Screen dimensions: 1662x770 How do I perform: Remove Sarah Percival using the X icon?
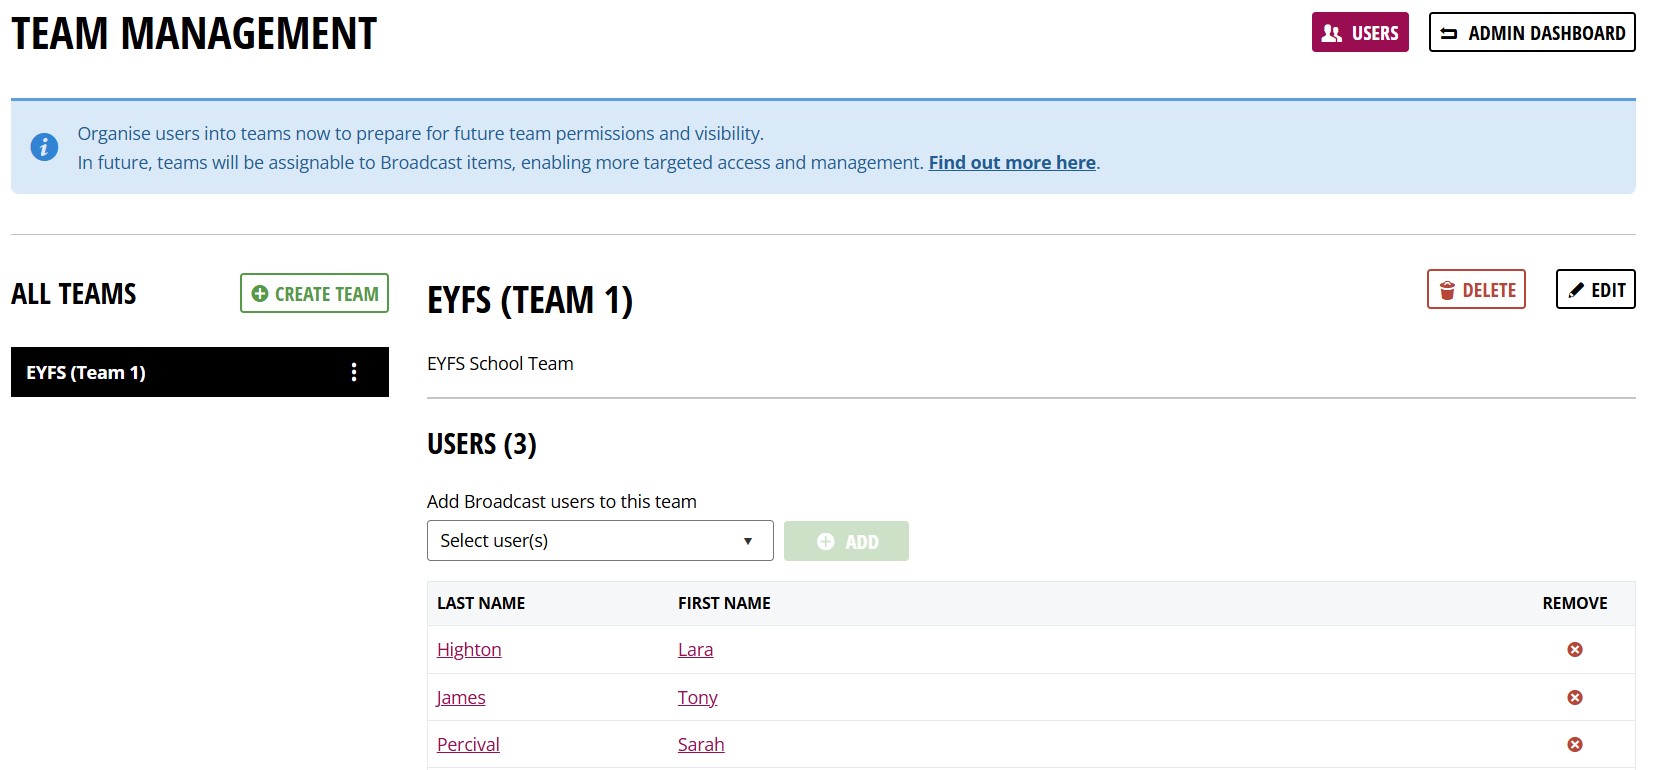pyautogui.click(x=1574, y=745)
